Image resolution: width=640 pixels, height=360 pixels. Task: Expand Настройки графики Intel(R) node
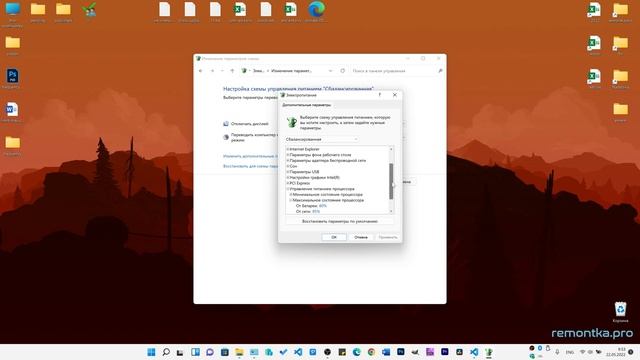pos(287,178)
